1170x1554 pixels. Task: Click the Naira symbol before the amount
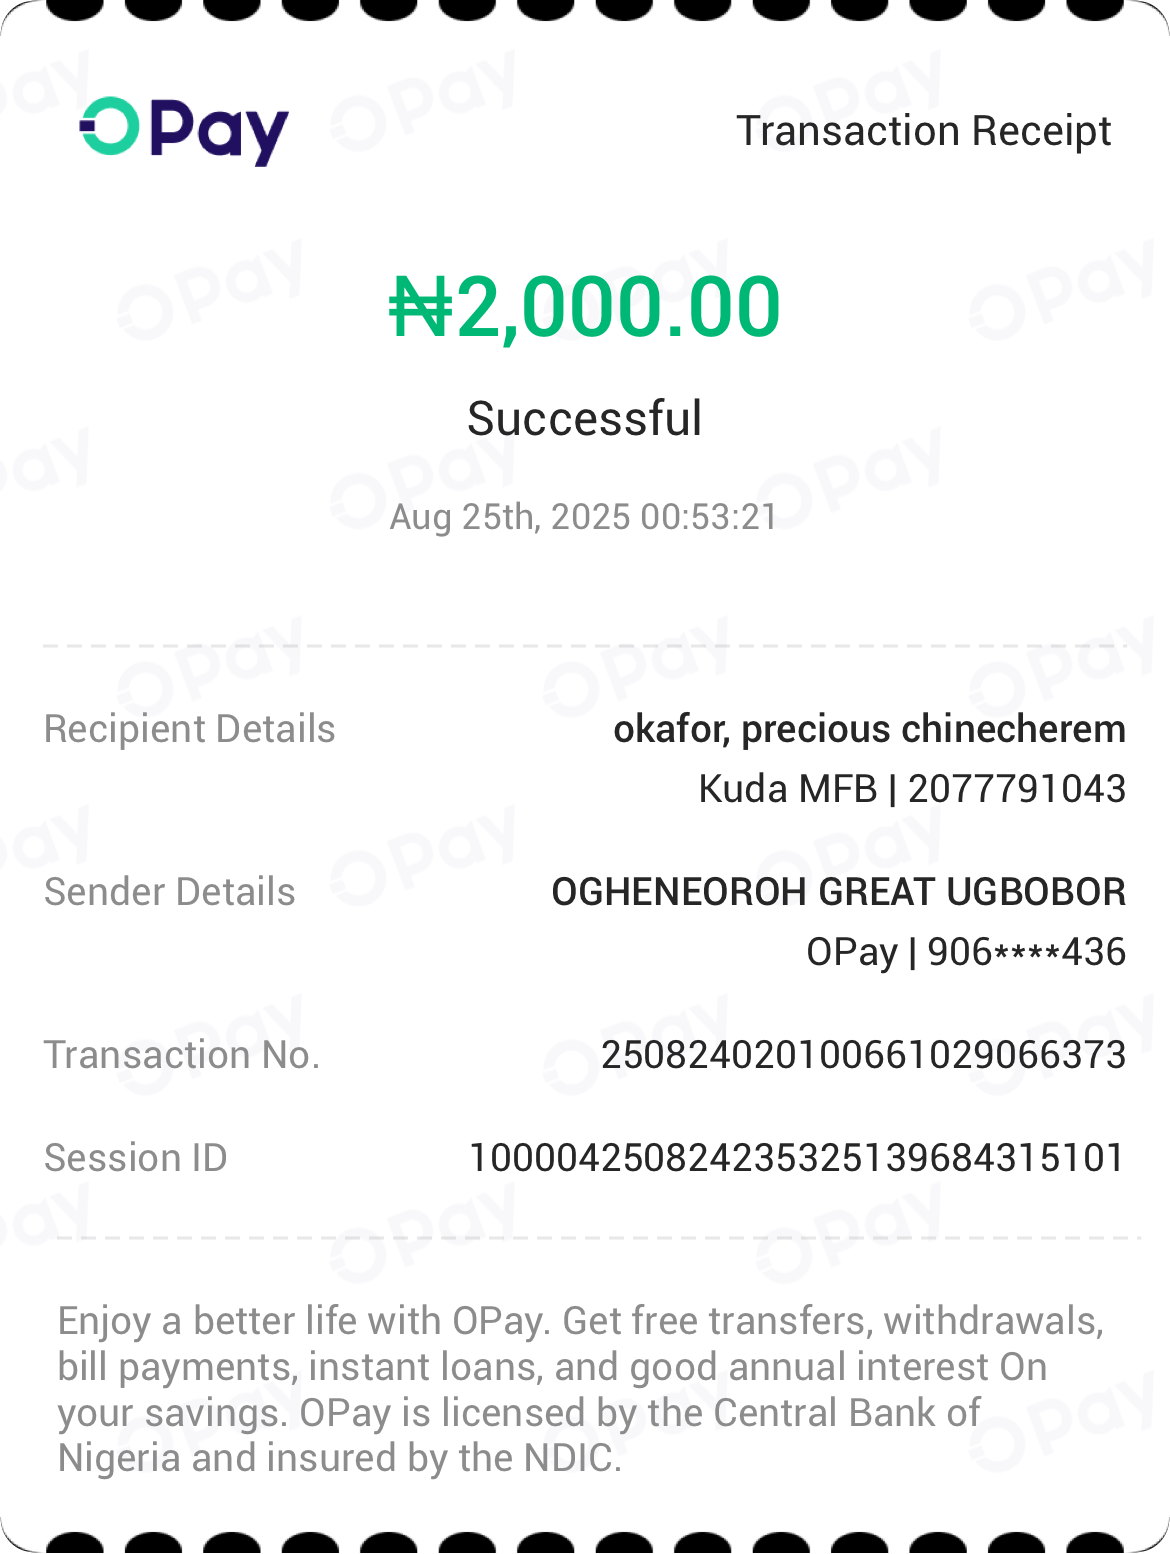[x=420, y=307]
